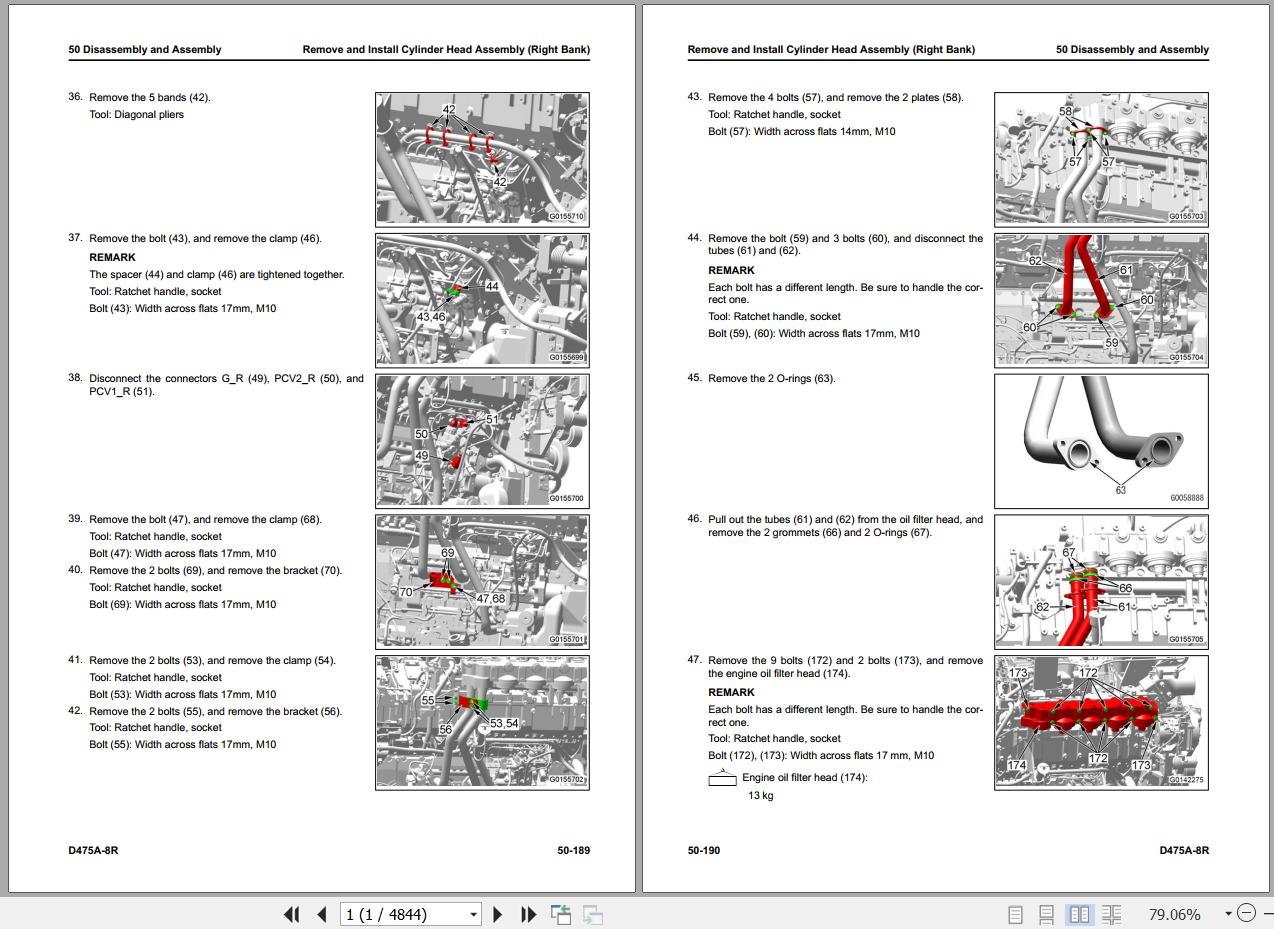1274x929 pixels.
Task: Go to the previous page
Action: 322,914
